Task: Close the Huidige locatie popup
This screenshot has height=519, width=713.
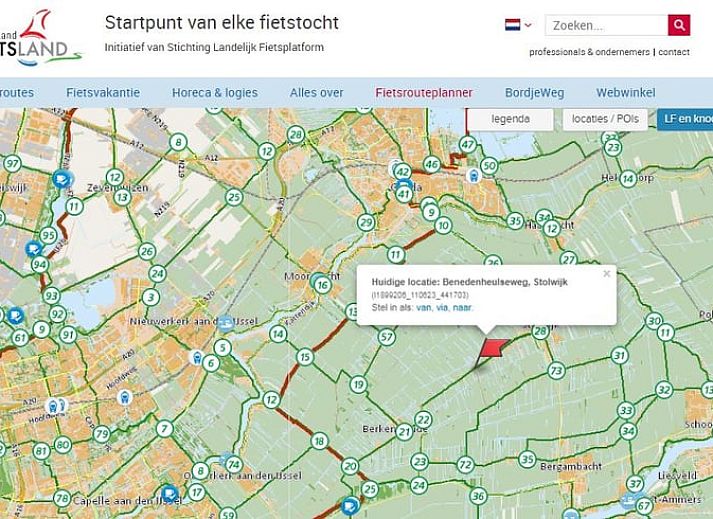Action: [x=606, y=273]
